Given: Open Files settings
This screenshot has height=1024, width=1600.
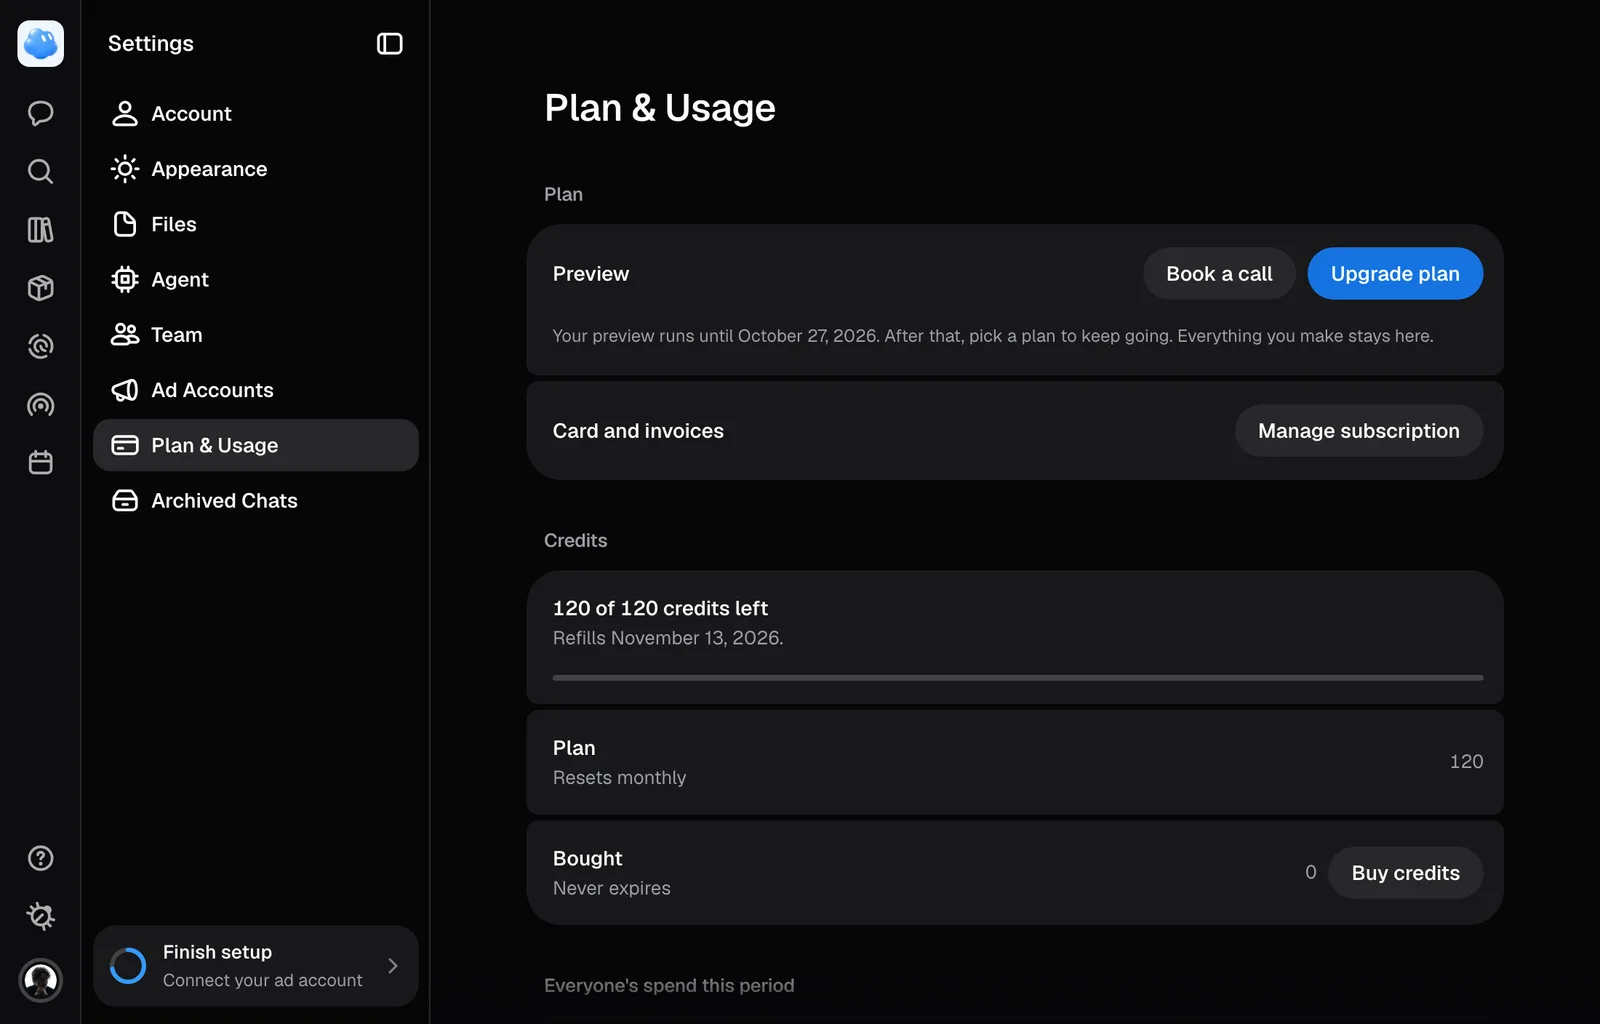Looking at the screenshot, I should pyautogui.click(x=256, y=224).
